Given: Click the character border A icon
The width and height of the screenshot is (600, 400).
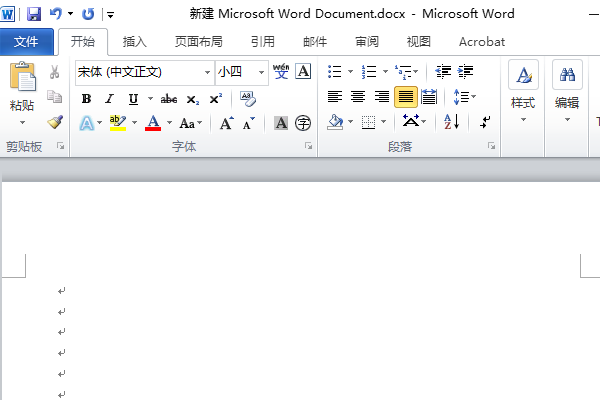Looking at the screenshot, I should 303,71.
